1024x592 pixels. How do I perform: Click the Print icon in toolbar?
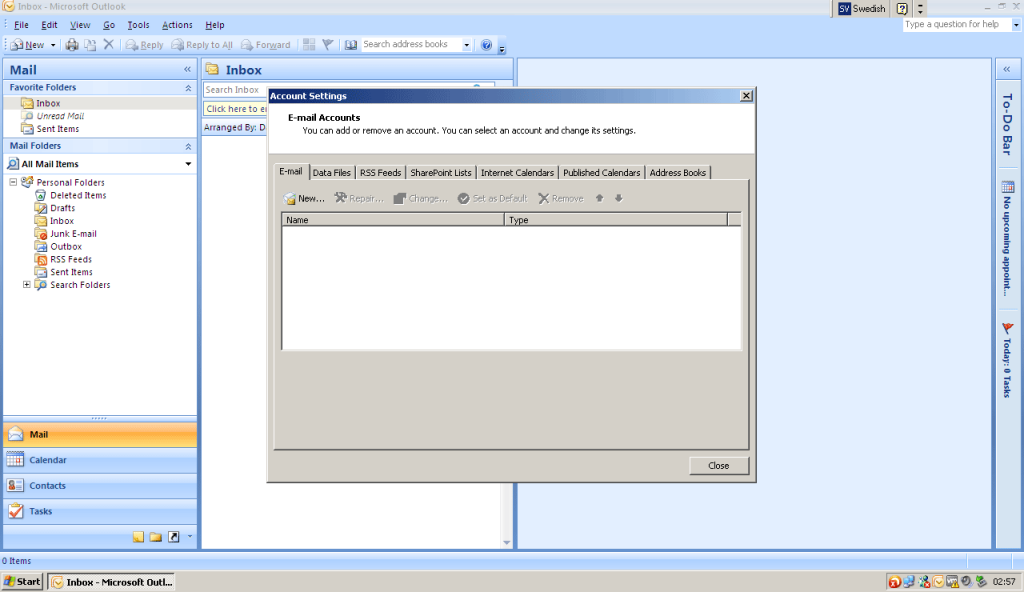72,44
